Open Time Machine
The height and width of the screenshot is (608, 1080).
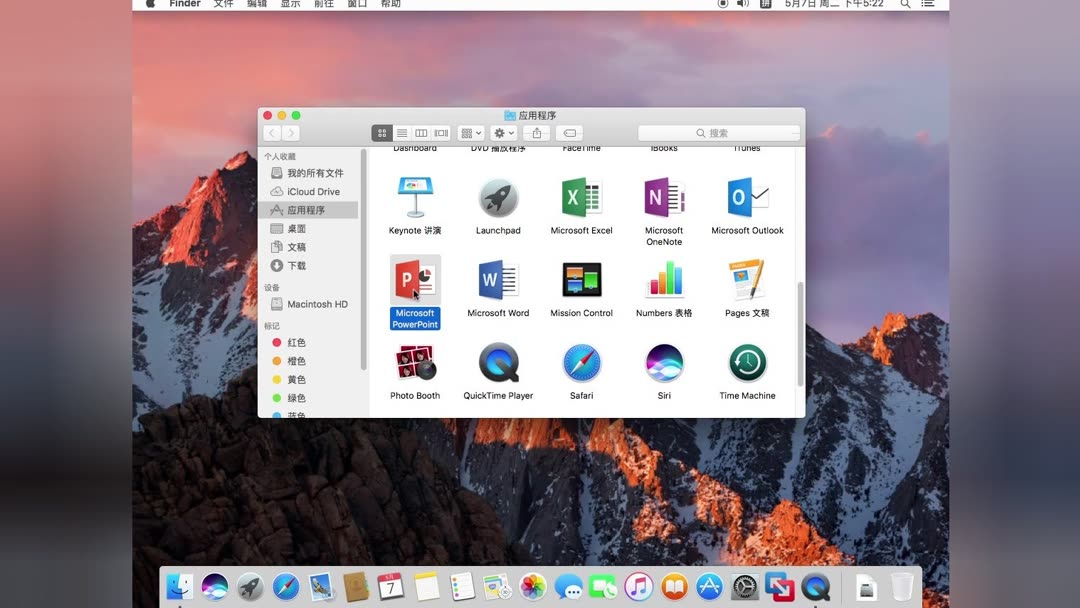(747, 362)
